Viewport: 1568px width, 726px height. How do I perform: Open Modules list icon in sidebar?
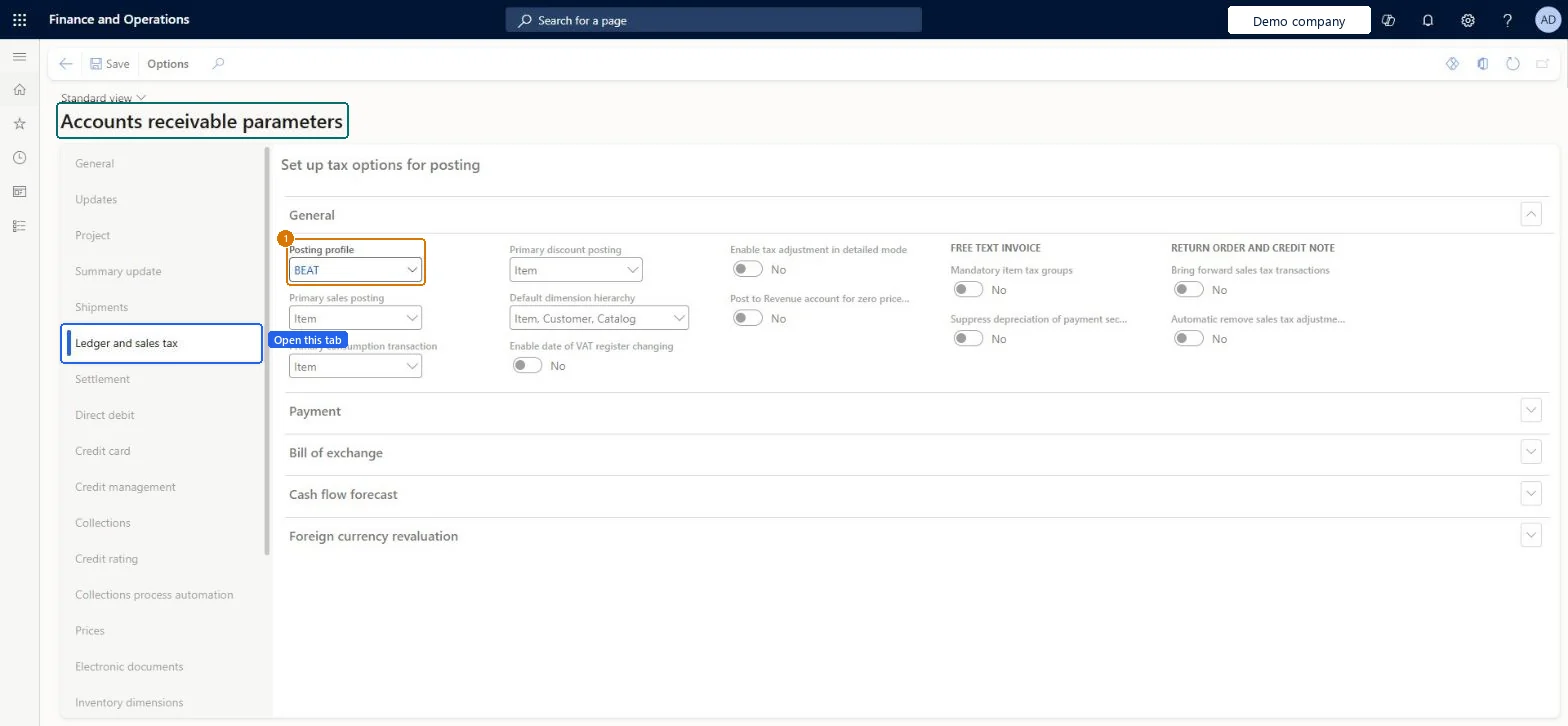[19, 226]
